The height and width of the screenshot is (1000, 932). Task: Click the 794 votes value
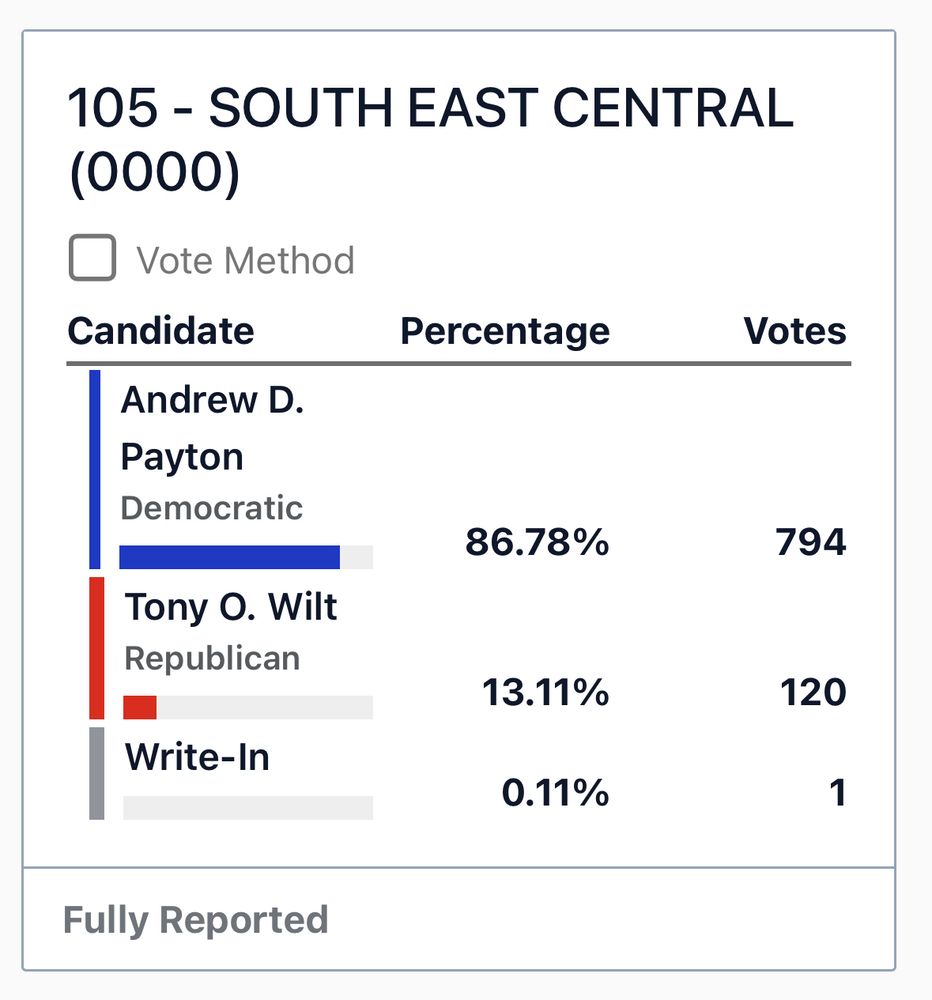click(810, 543)
